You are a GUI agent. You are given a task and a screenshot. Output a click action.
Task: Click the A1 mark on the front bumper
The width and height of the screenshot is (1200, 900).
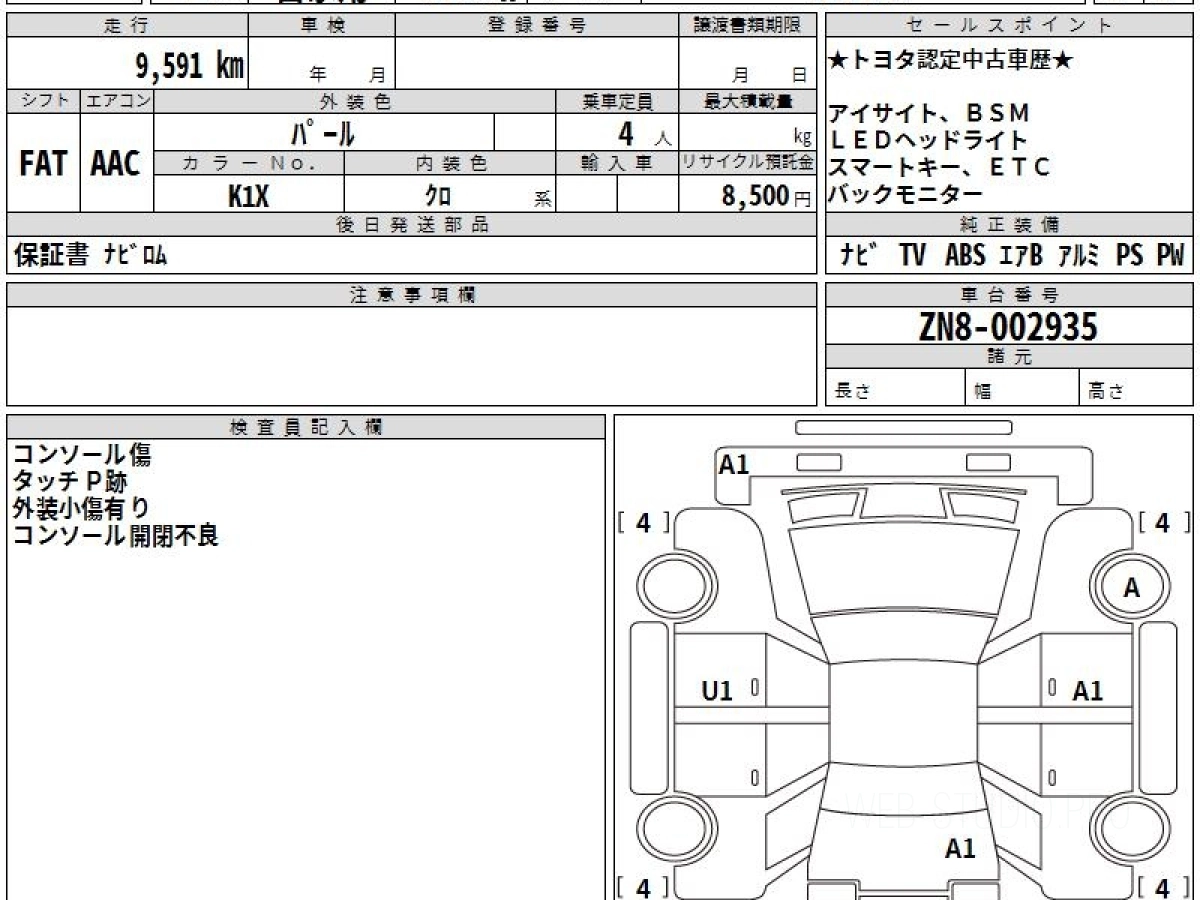pyautogui.click(x=734, y=464)
